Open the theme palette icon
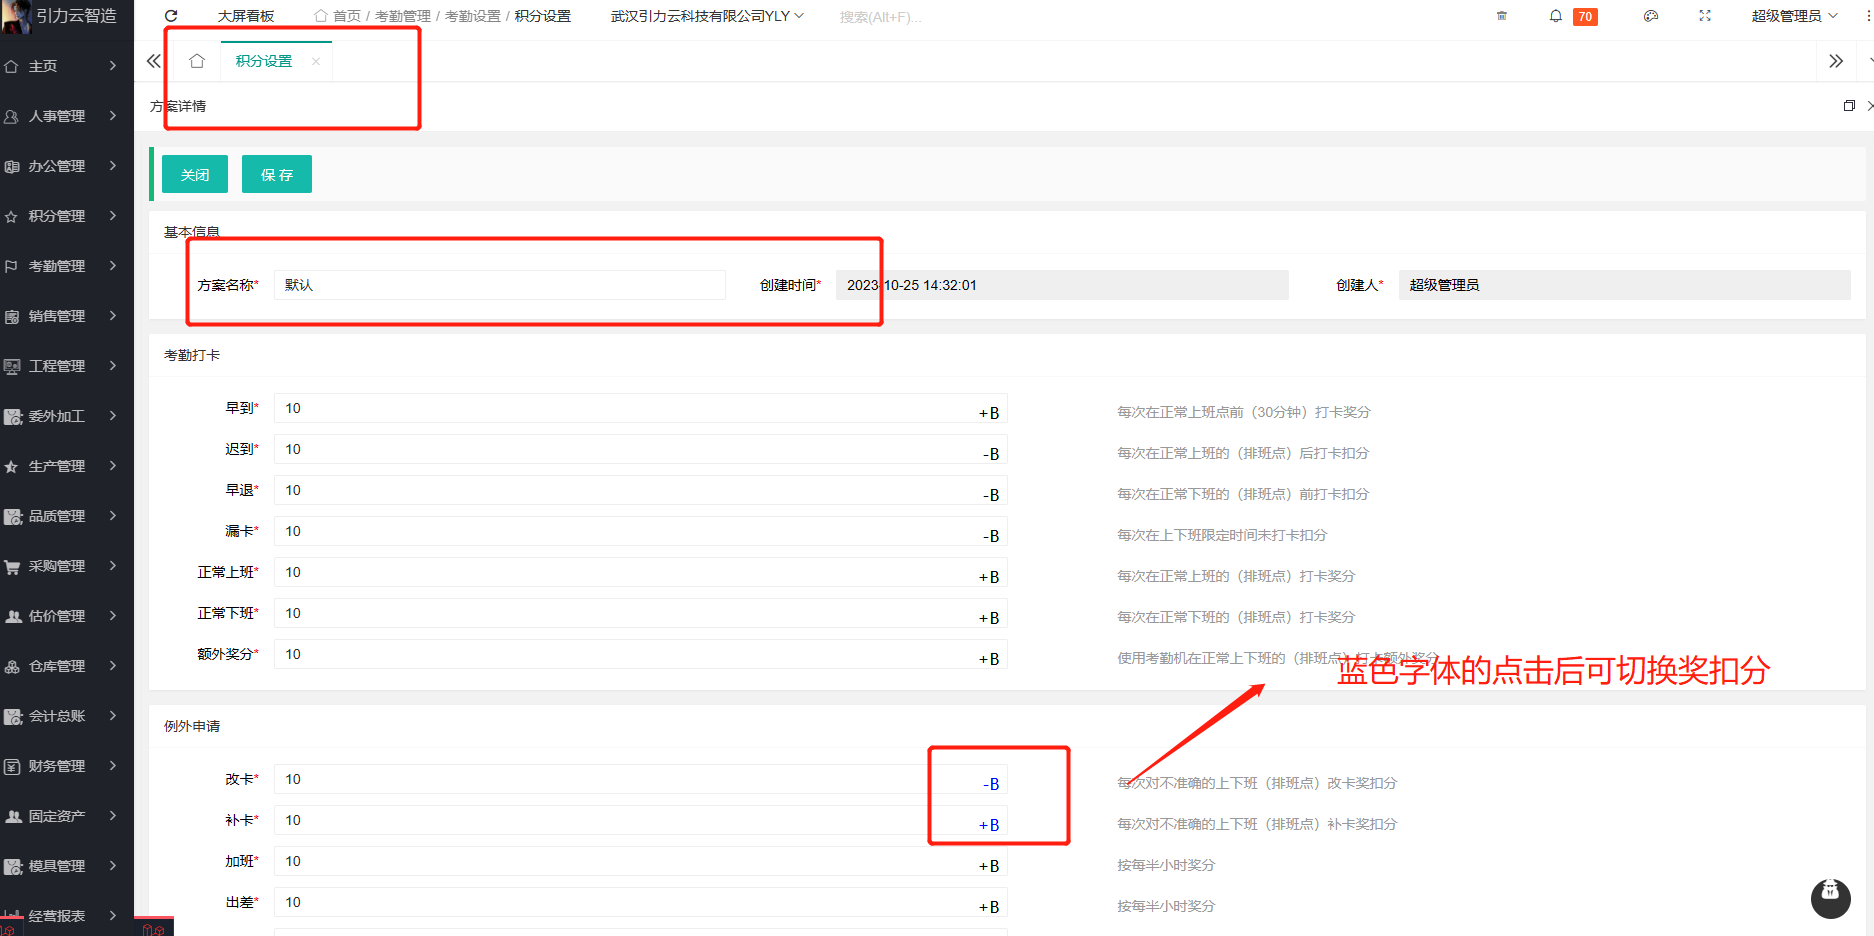This screenshot has width=1874, height=936. click(x=1650, y=16)
